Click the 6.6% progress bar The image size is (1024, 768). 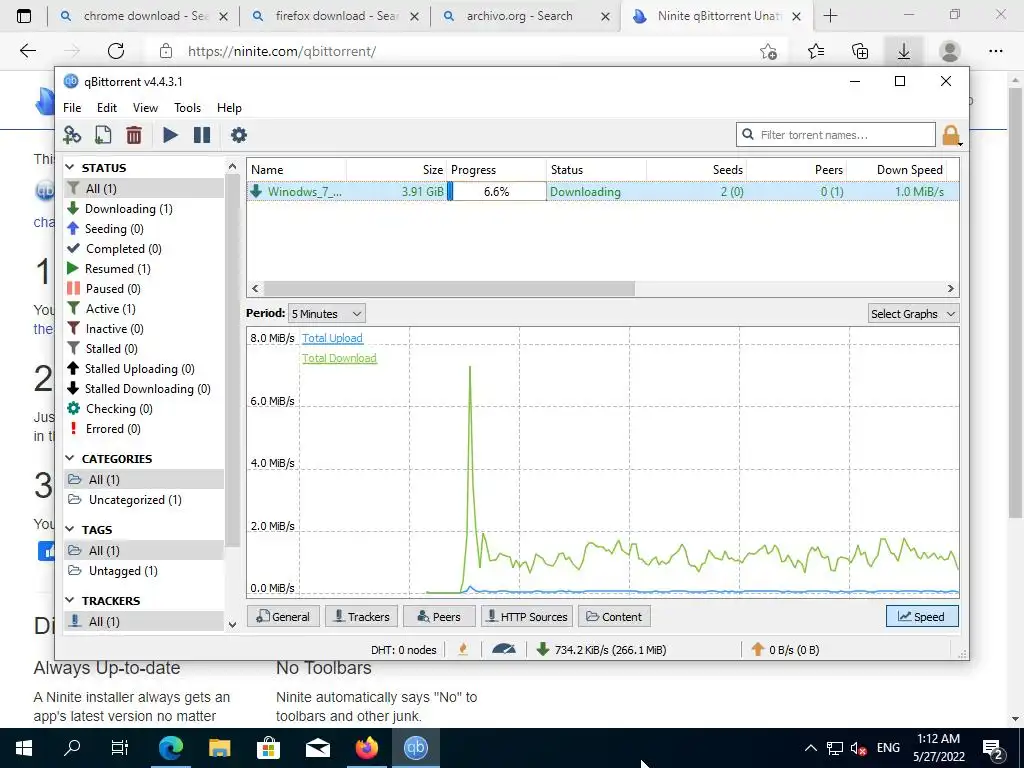click(x=496, y=192)
